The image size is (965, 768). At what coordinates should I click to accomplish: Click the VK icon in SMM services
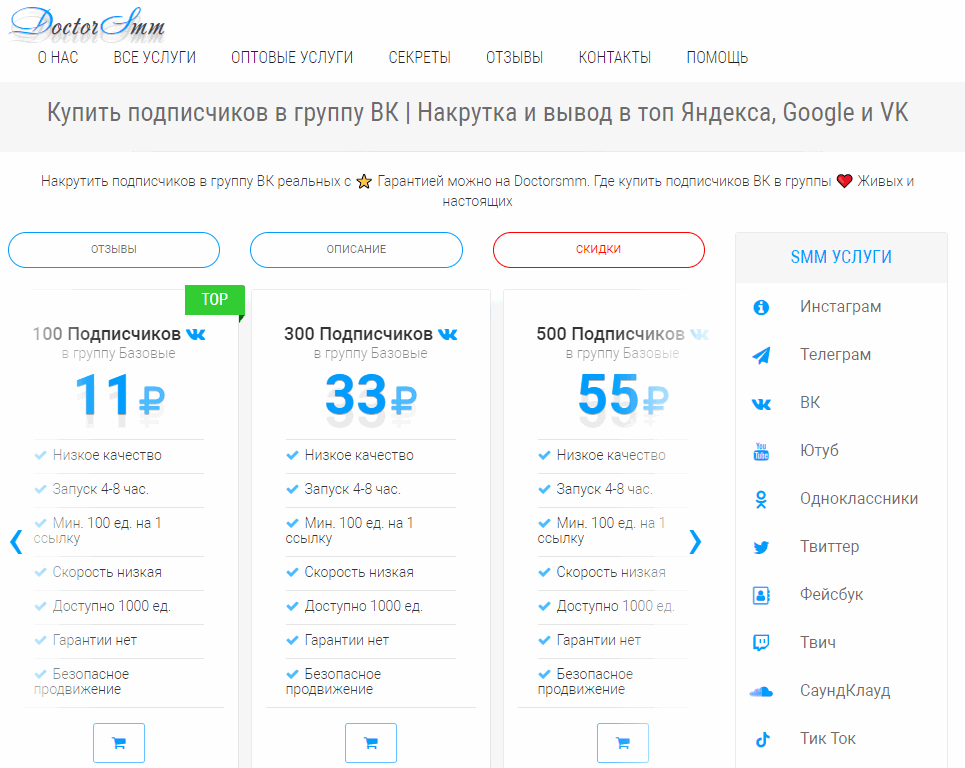[761, 404]
